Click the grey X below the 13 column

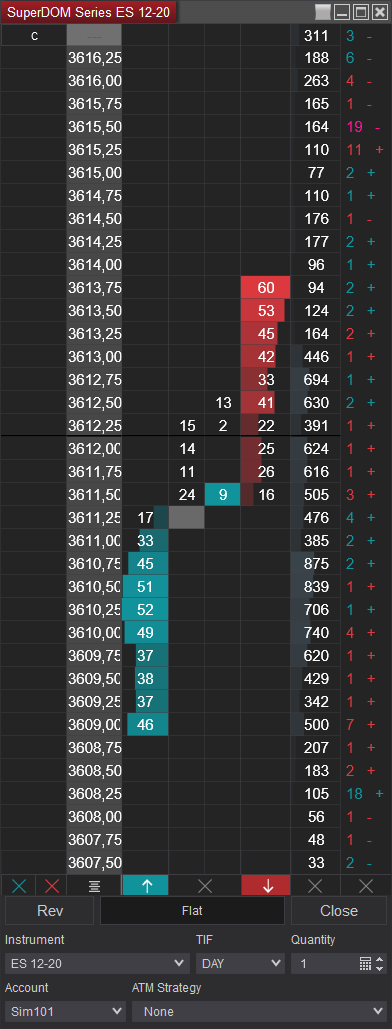click(205, 886)
